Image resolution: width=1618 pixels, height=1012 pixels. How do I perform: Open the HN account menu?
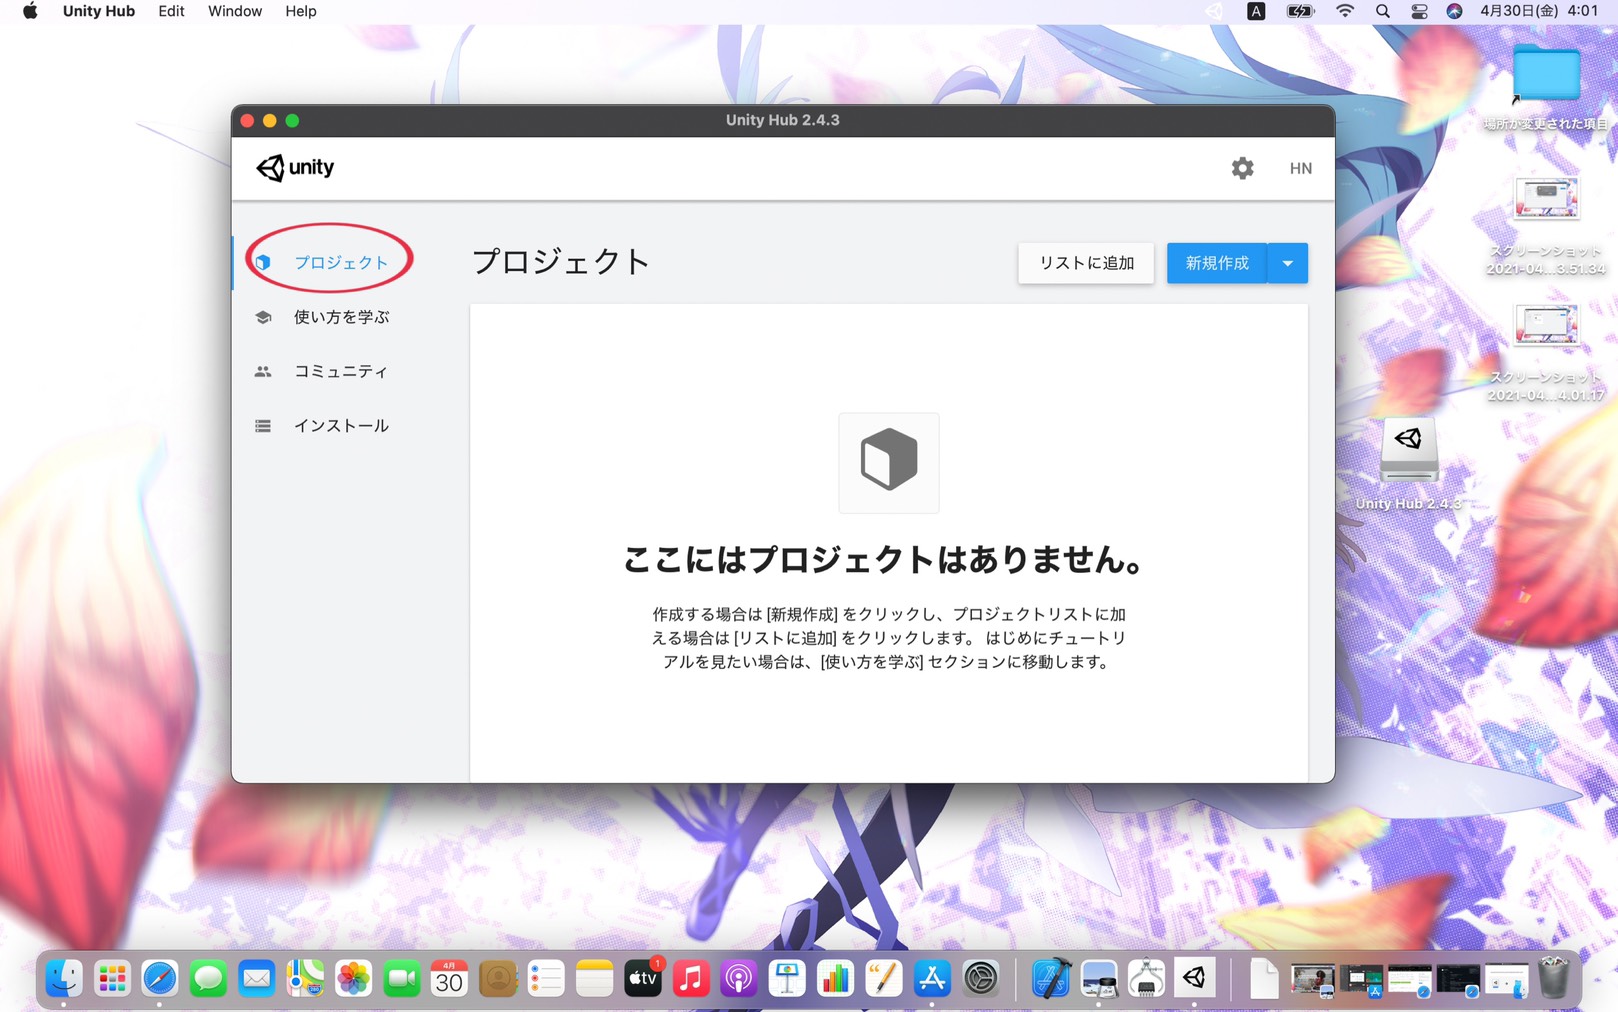[1300, 168]
